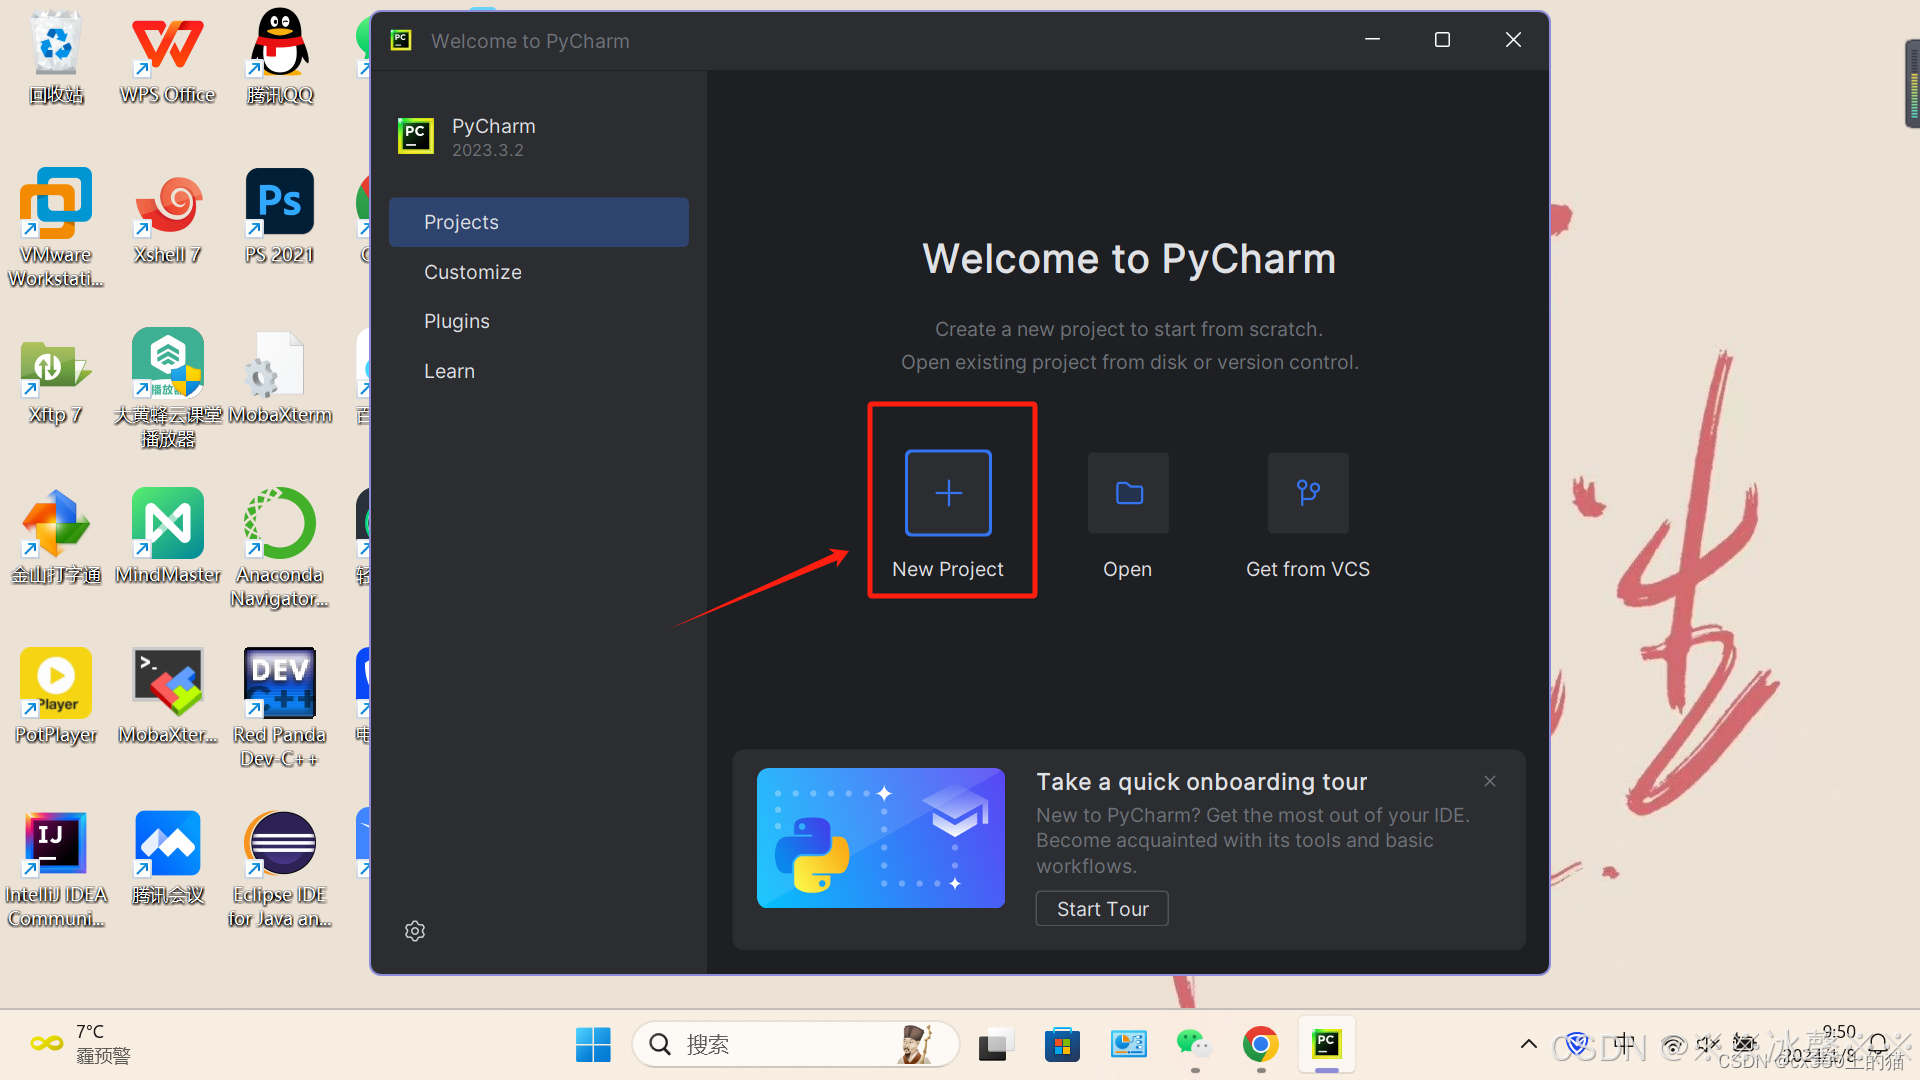Open the Microsoft Store taskbar icon
This screenshot has width=1920, height=1080.
coord(1062,1045)
